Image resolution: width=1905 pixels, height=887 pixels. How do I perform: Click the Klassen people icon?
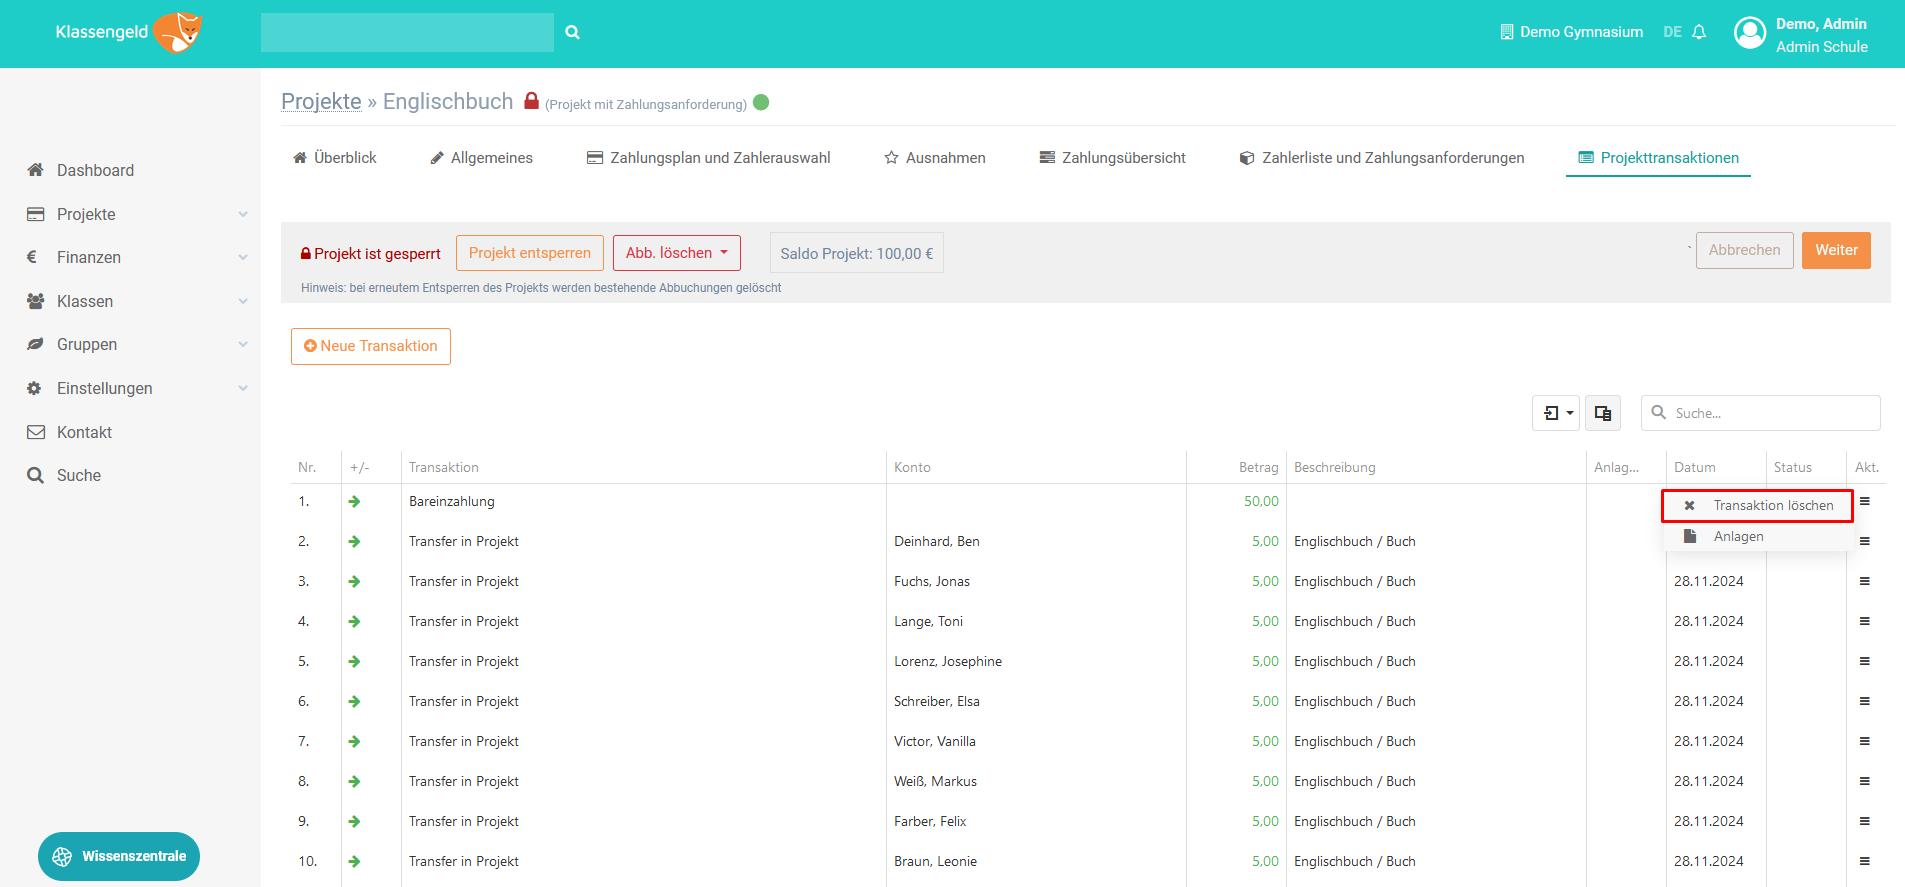(36, 301)
